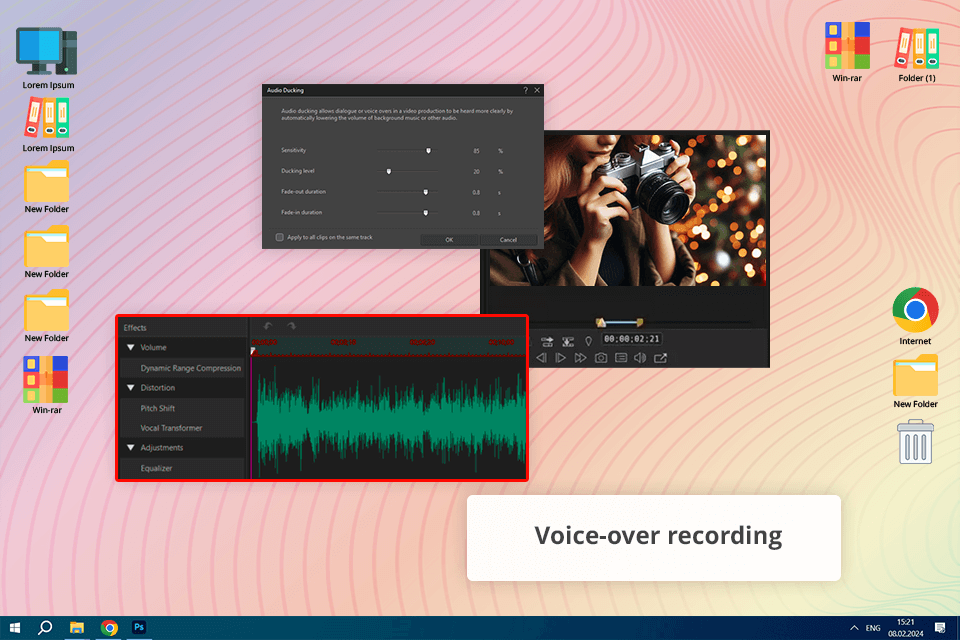960x640 pixels.
Task: Click the timecode 00:00:02:21 field
Action: pyautogui.click(x=631, y=339)
